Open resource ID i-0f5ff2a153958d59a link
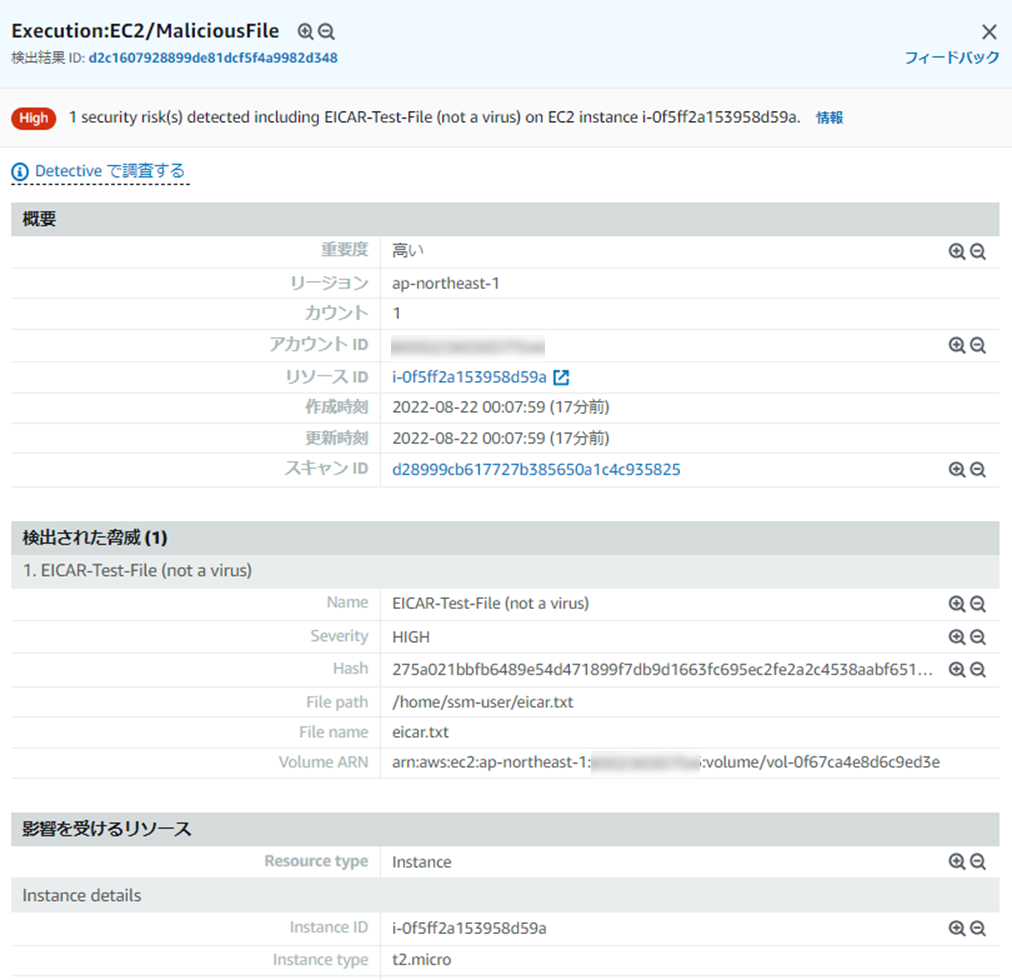 469,377
